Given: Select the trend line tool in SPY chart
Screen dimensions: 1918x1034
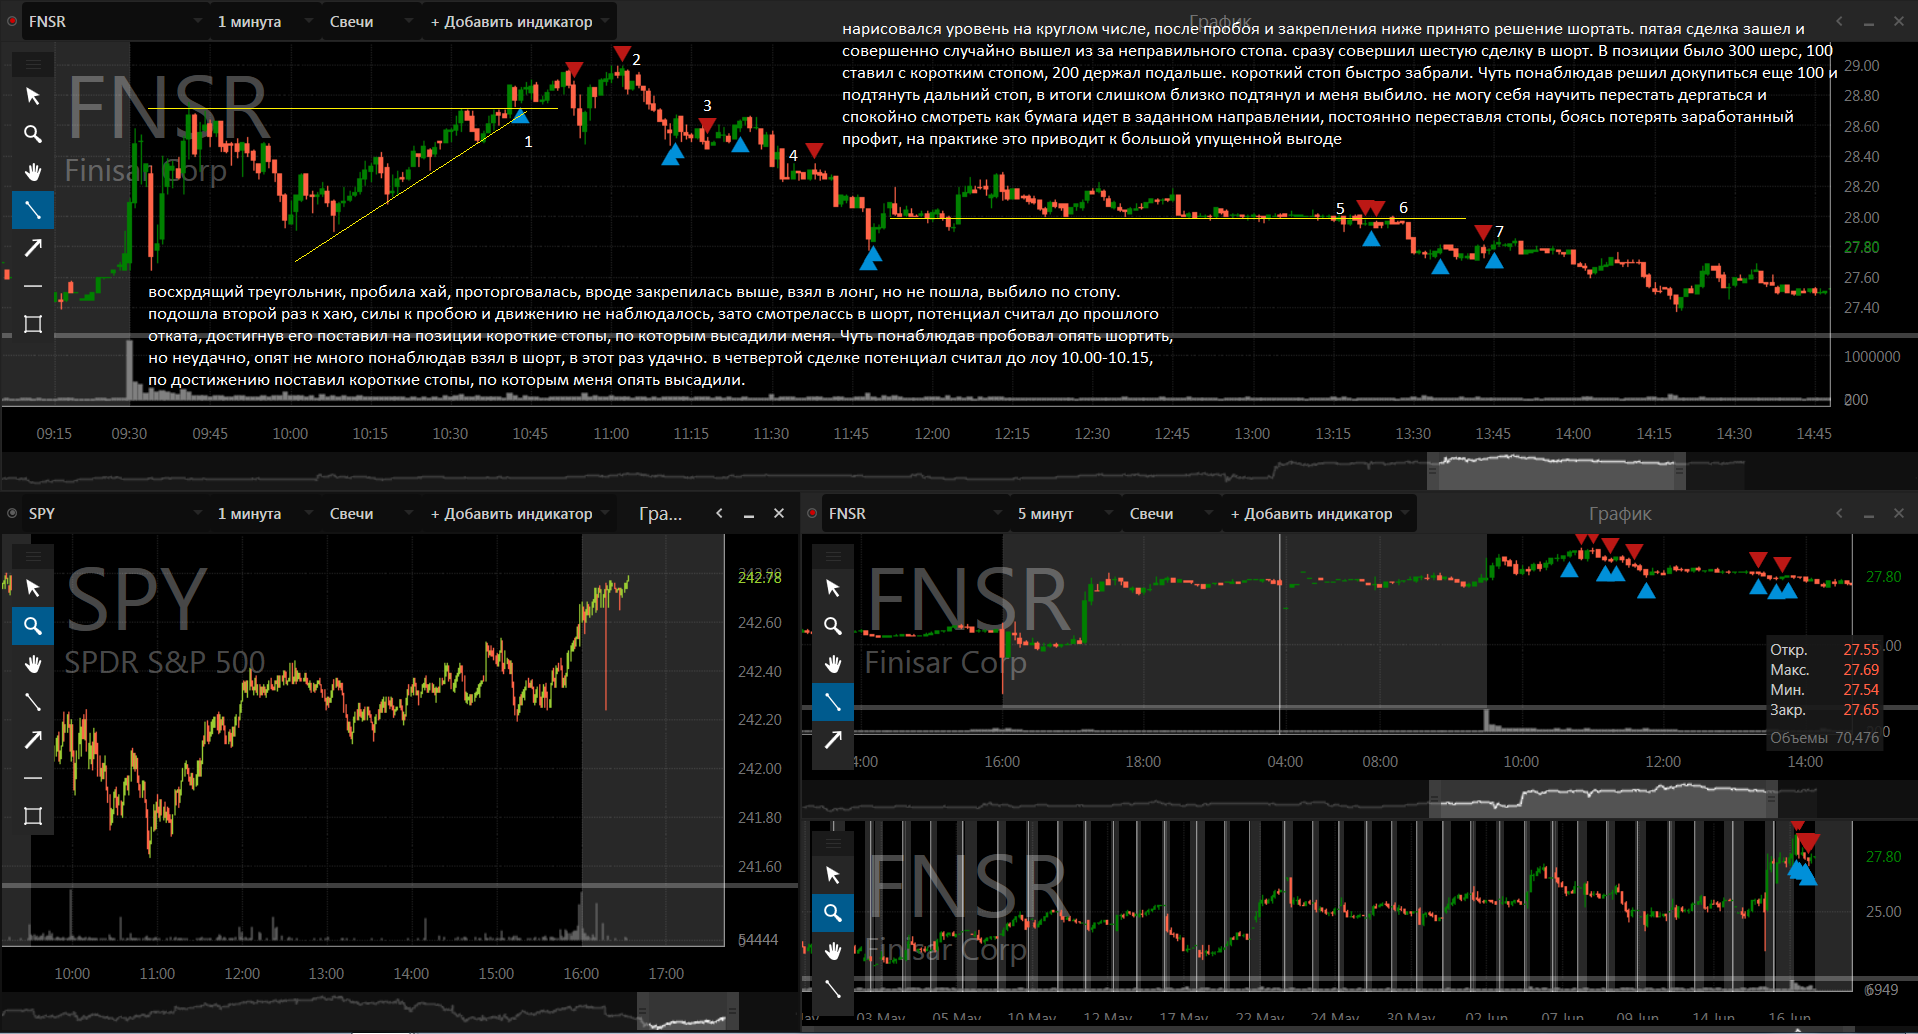Looking at the screenshot, I should pos(33,702).
